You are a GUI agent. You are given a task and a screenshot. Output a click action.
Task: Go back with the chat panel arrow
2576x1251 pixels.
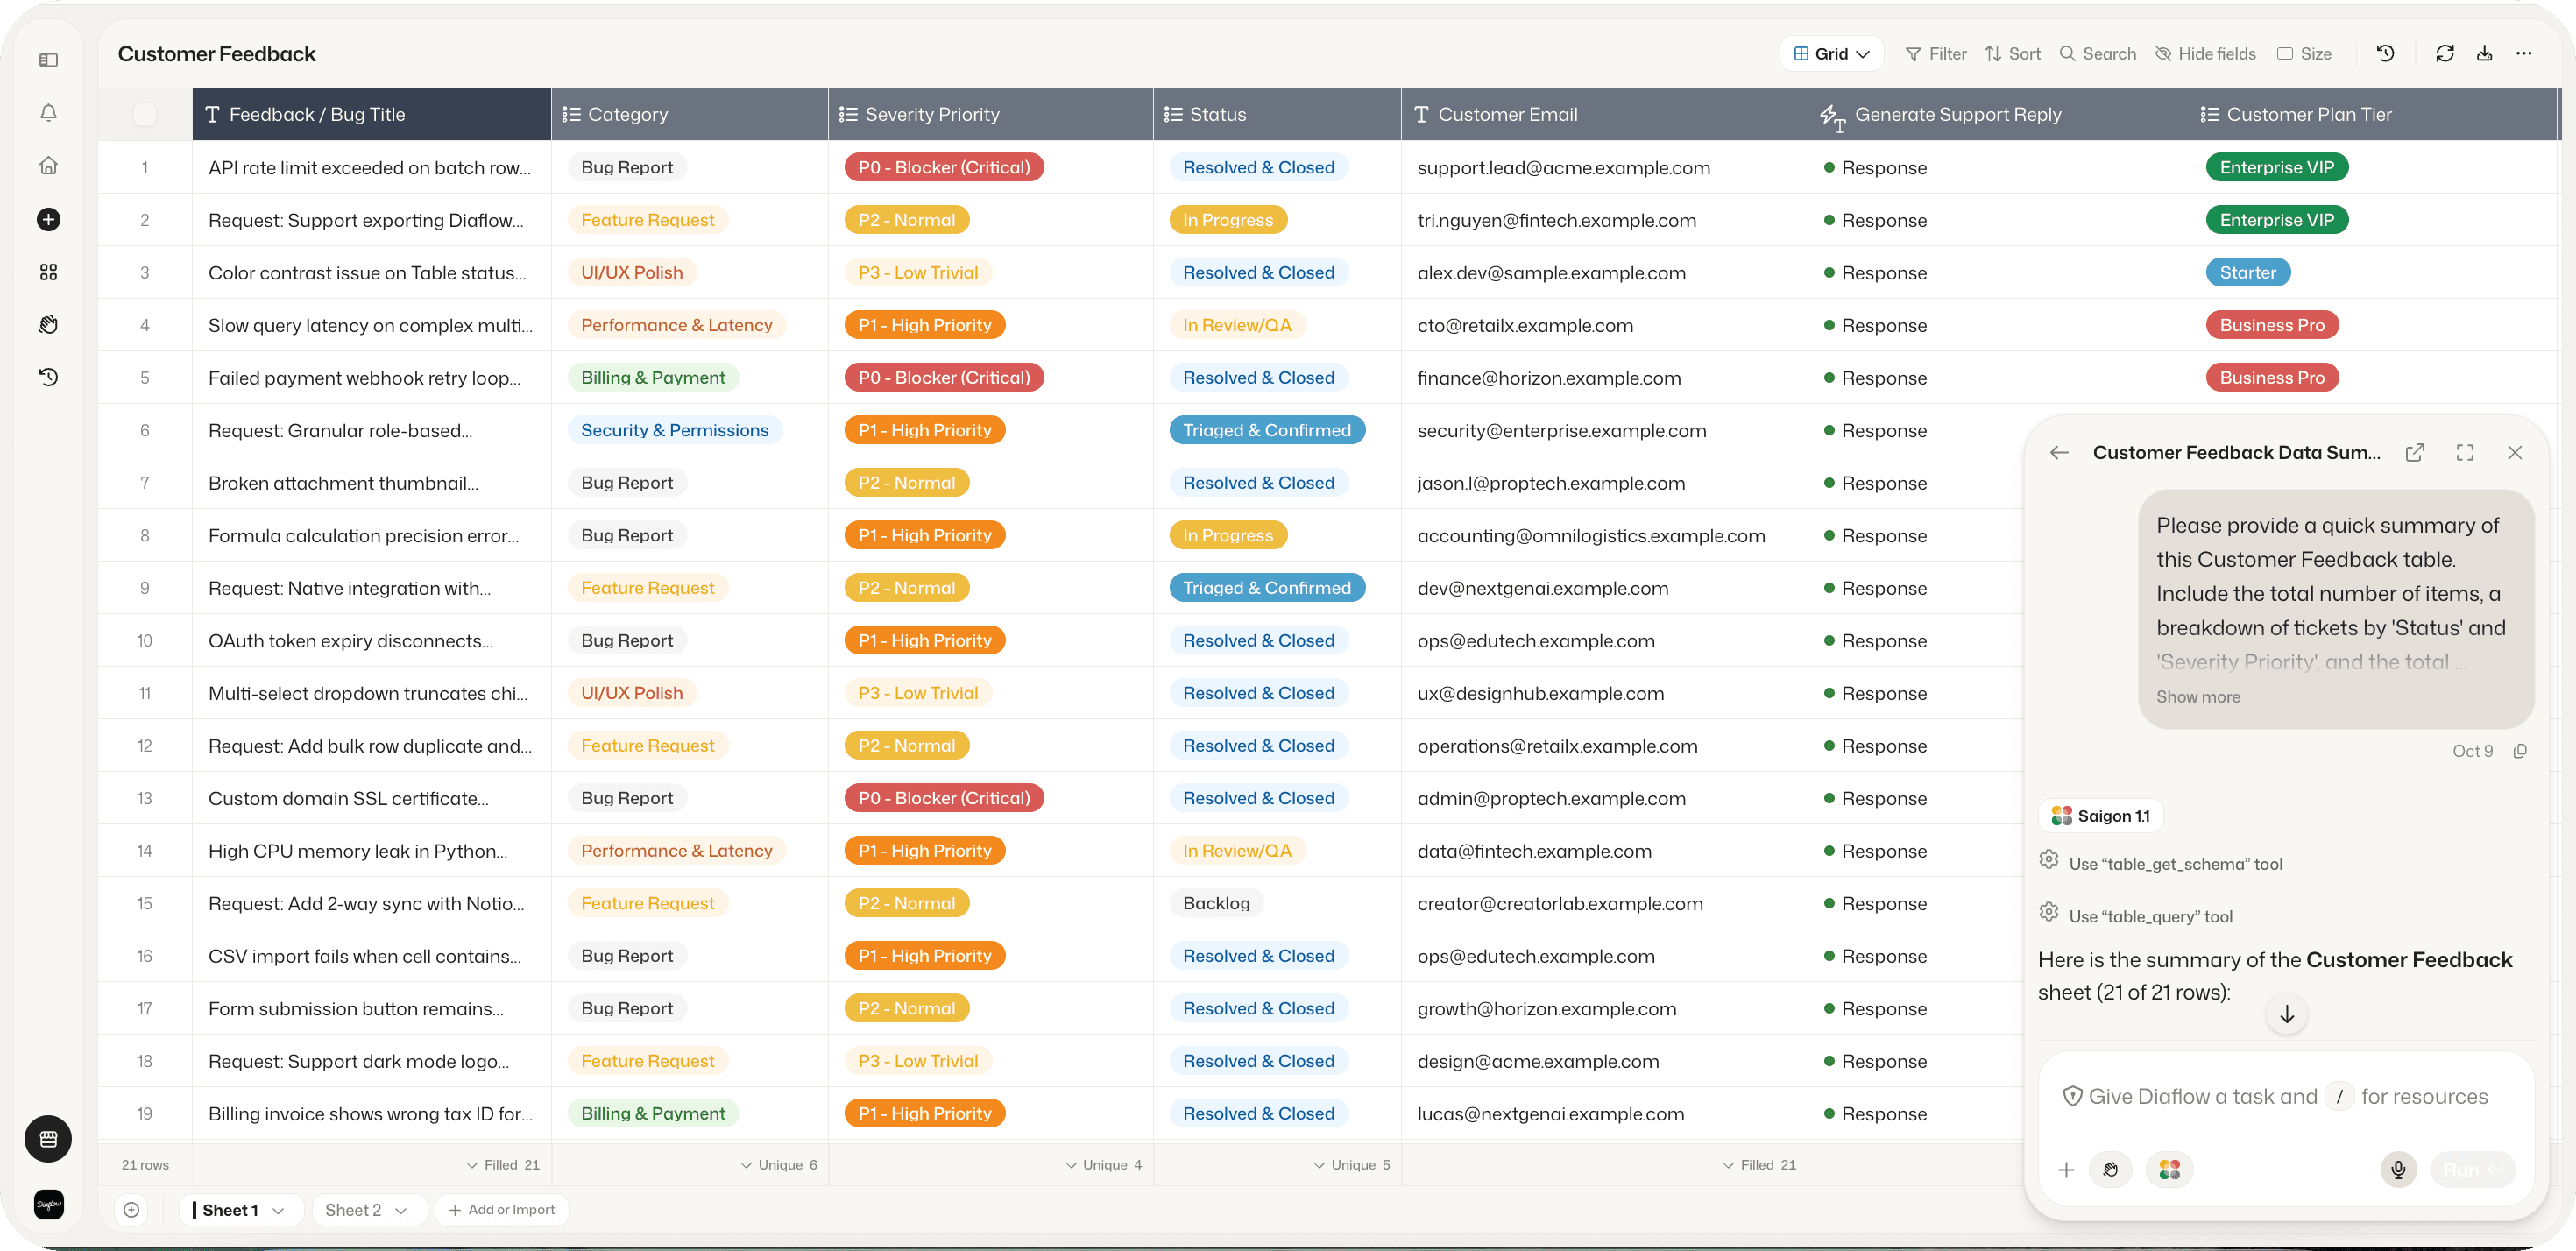(2059, 453)
